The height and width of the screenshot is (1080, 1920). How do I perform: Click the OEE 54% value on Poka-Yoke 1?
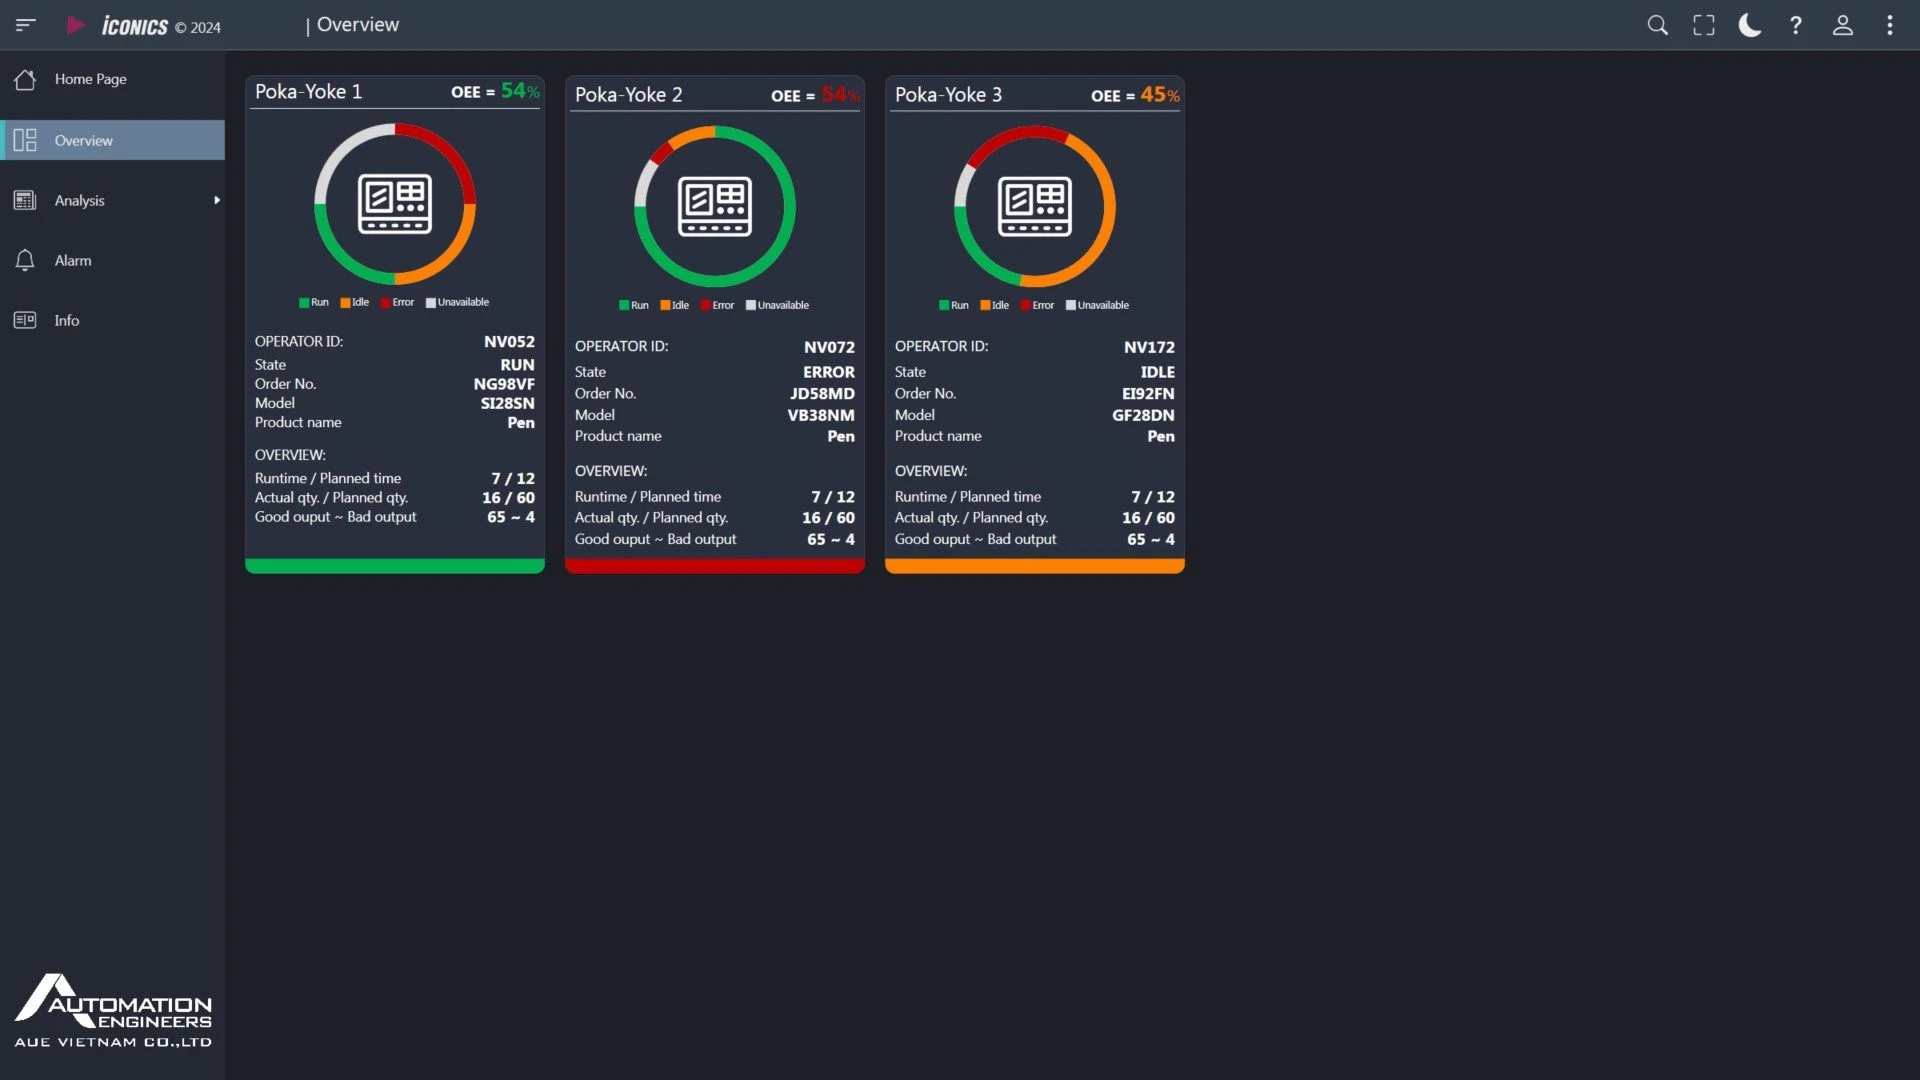tap(520, 91)
